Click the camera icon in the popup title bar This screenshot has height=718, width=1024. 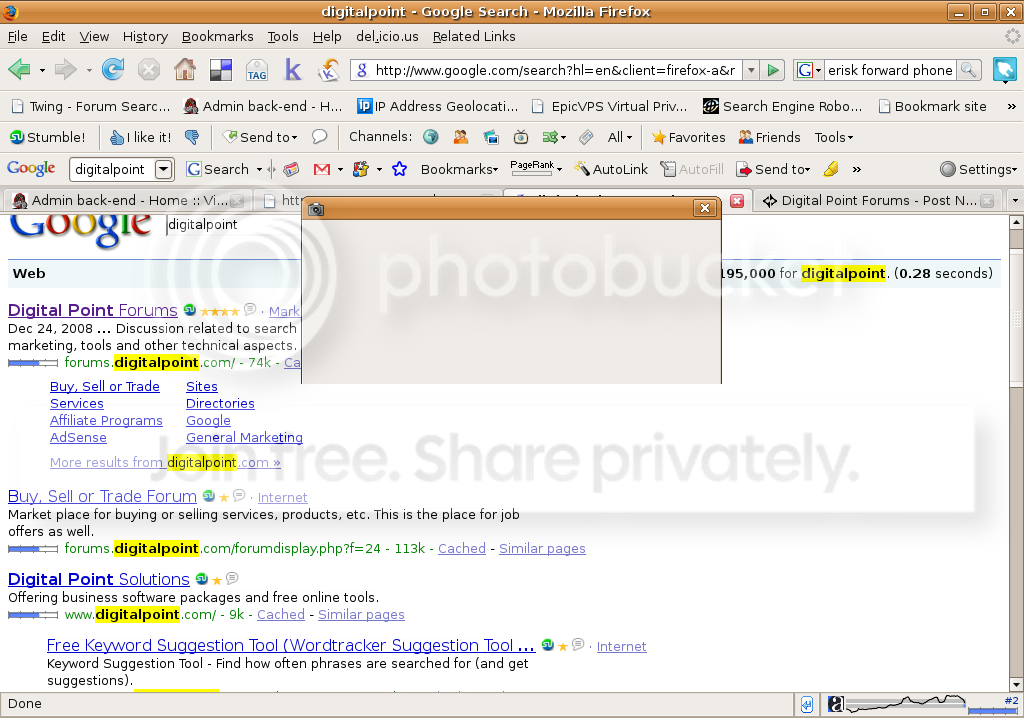(316, 209)
